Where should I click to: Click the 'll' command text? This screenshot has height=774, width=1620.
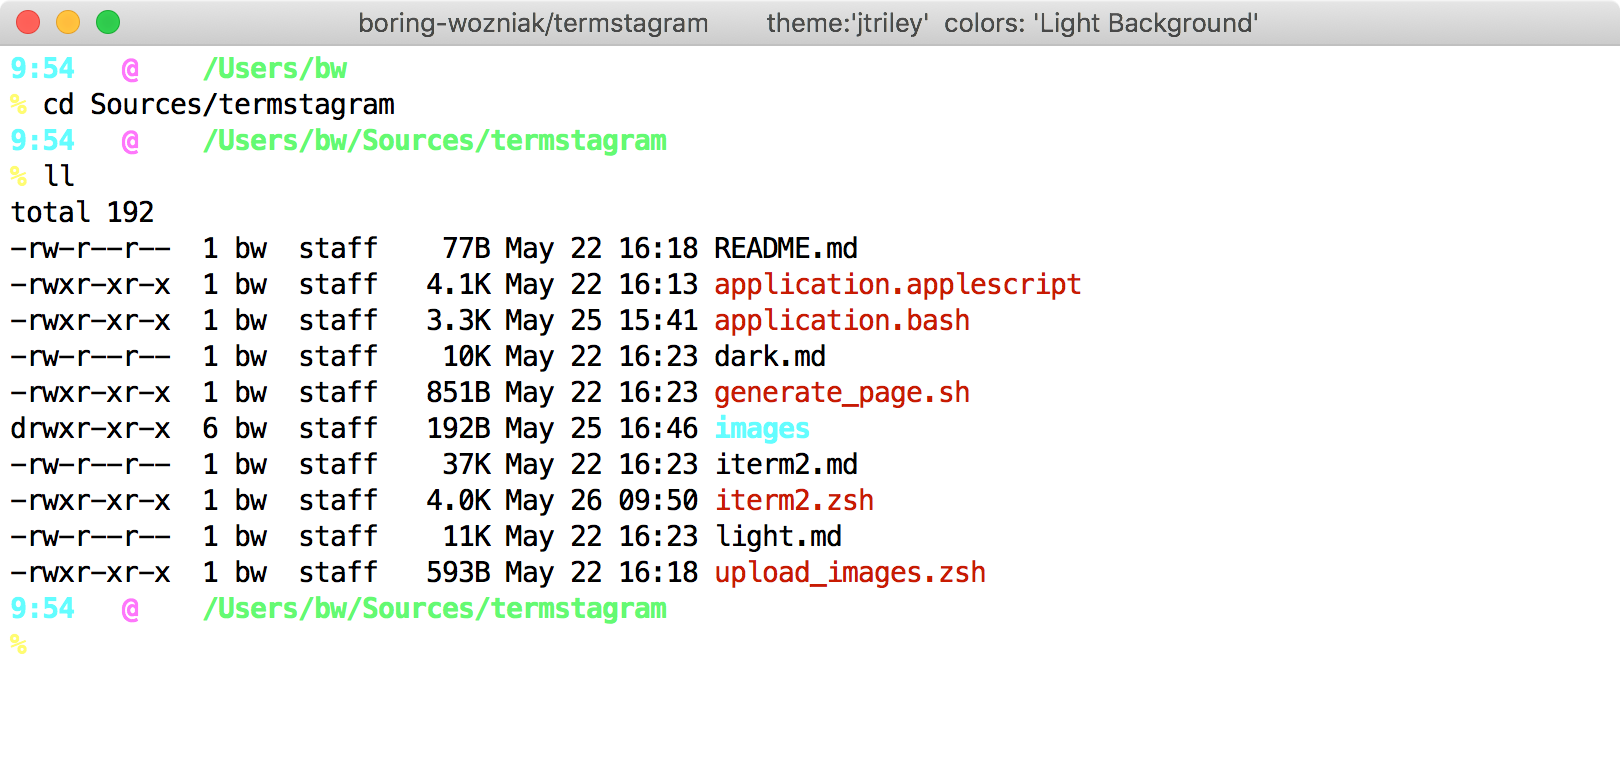(x=59, y=176)
